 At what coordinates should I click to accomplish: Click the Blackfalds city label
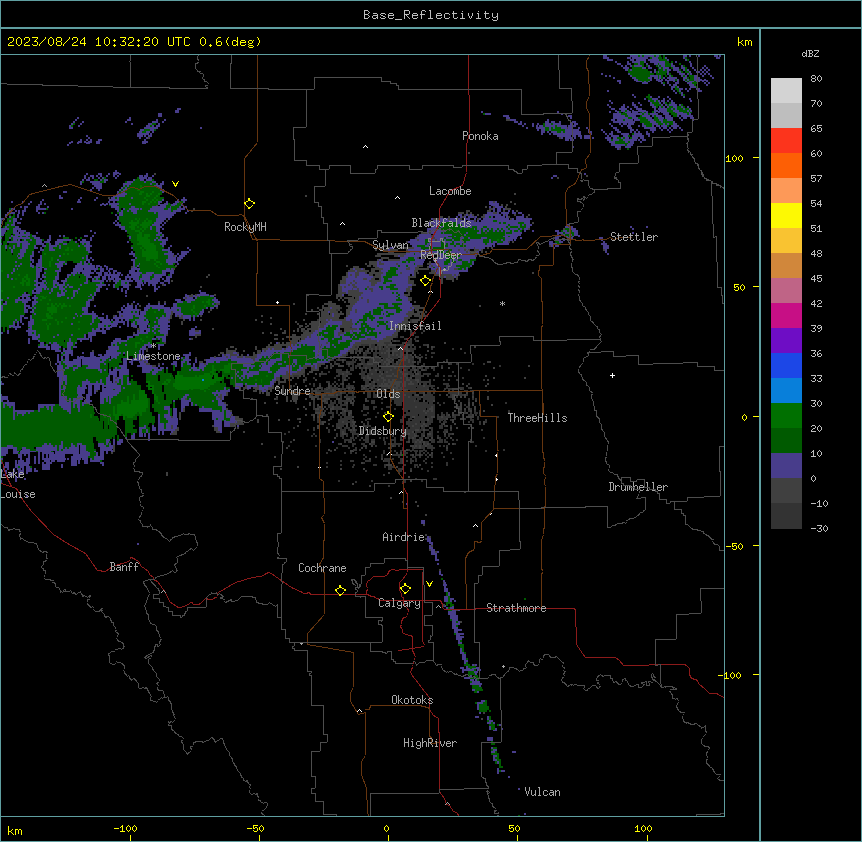[x=441, y=223]
